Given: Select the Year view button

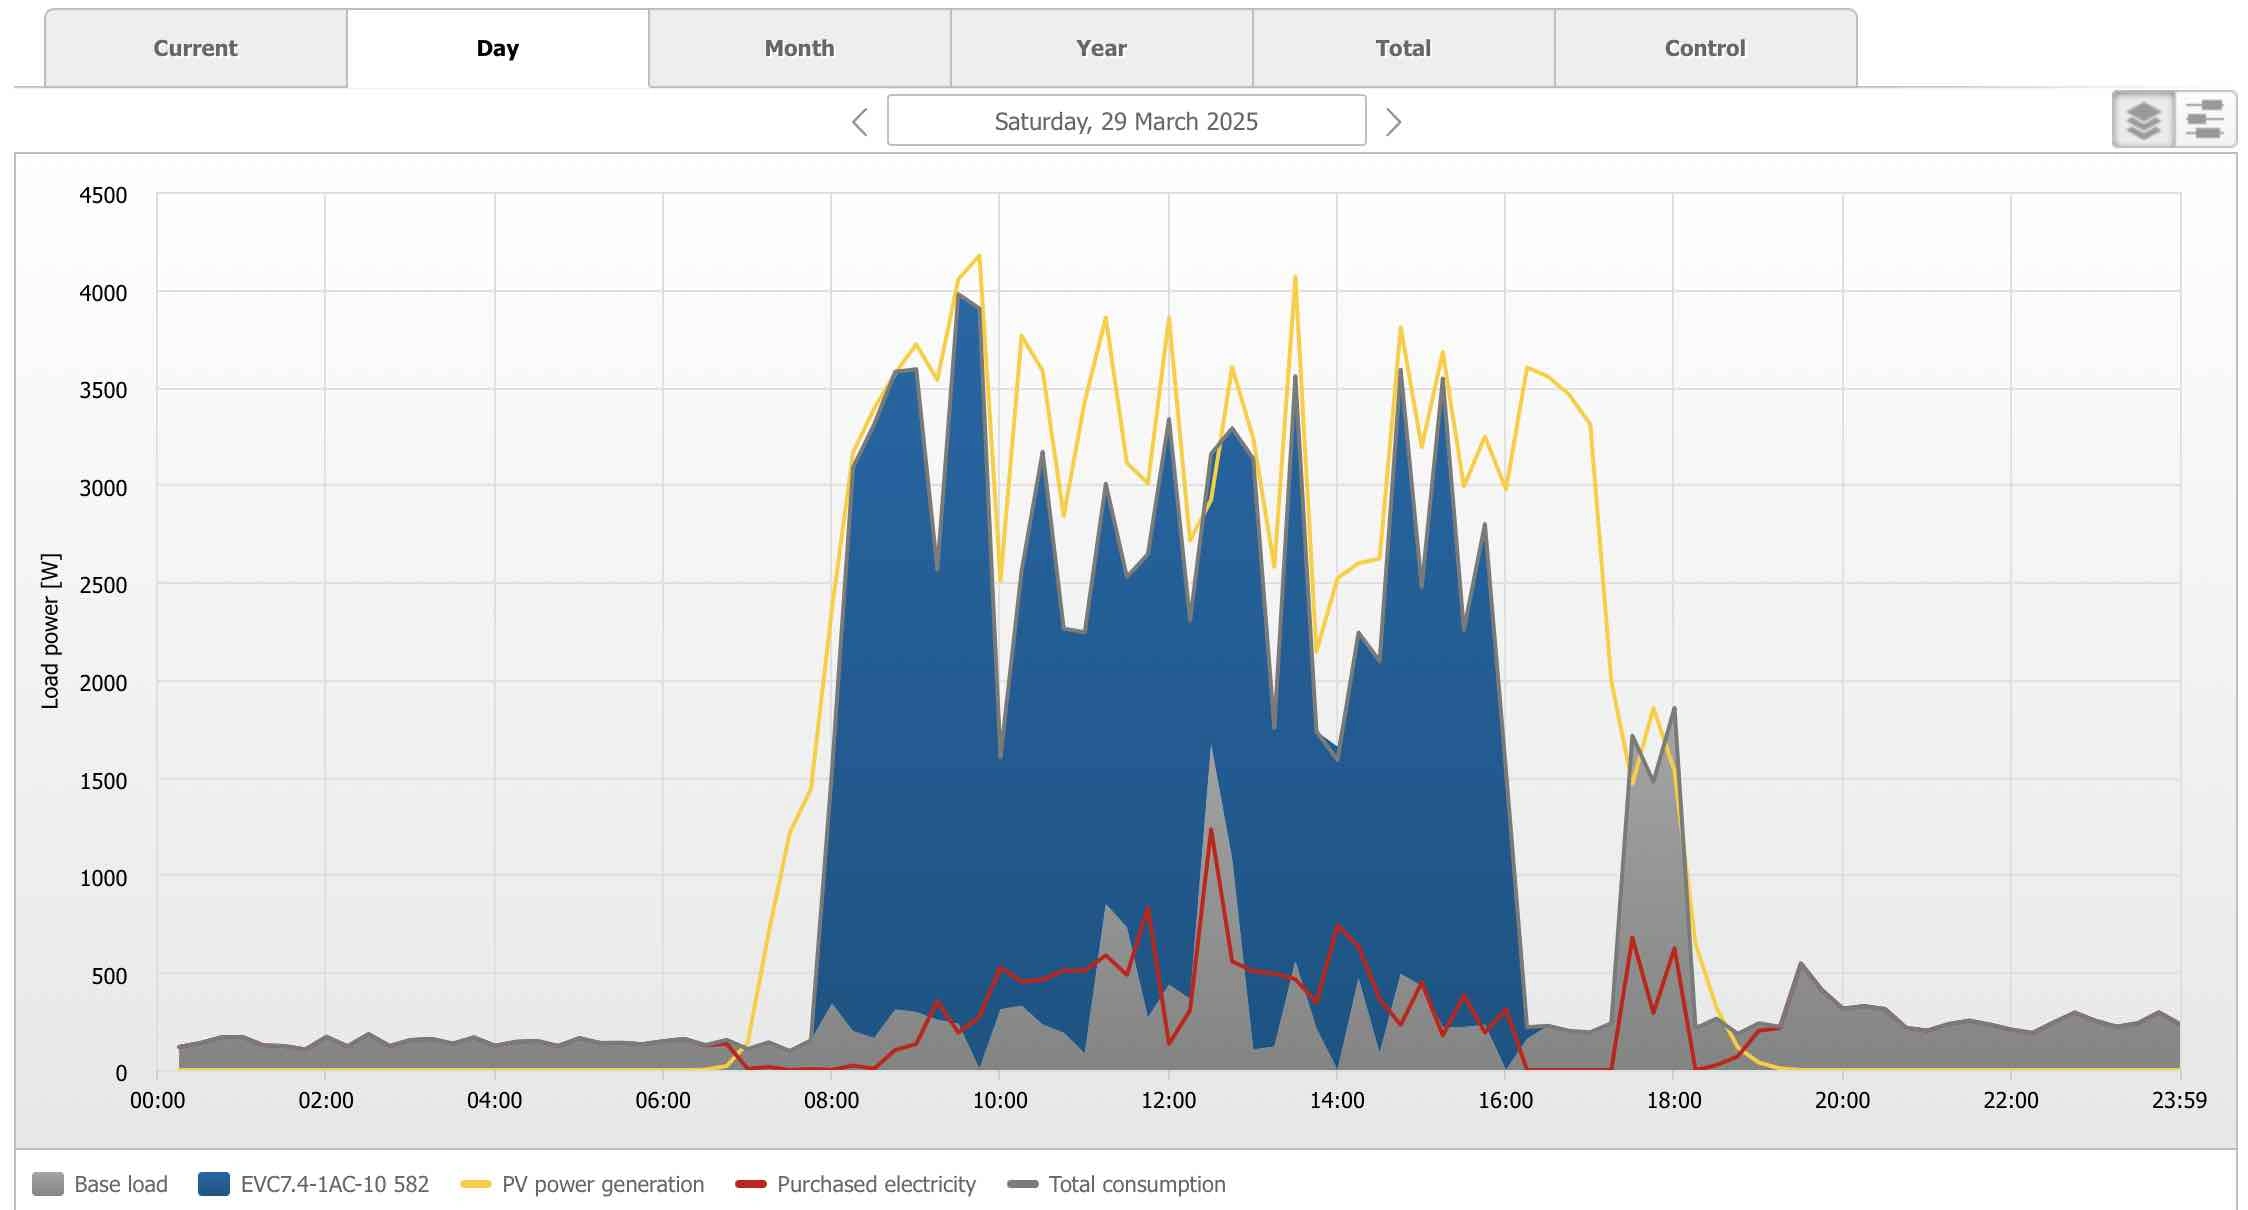Looking at the screenshot, I should click(1100, 47).
